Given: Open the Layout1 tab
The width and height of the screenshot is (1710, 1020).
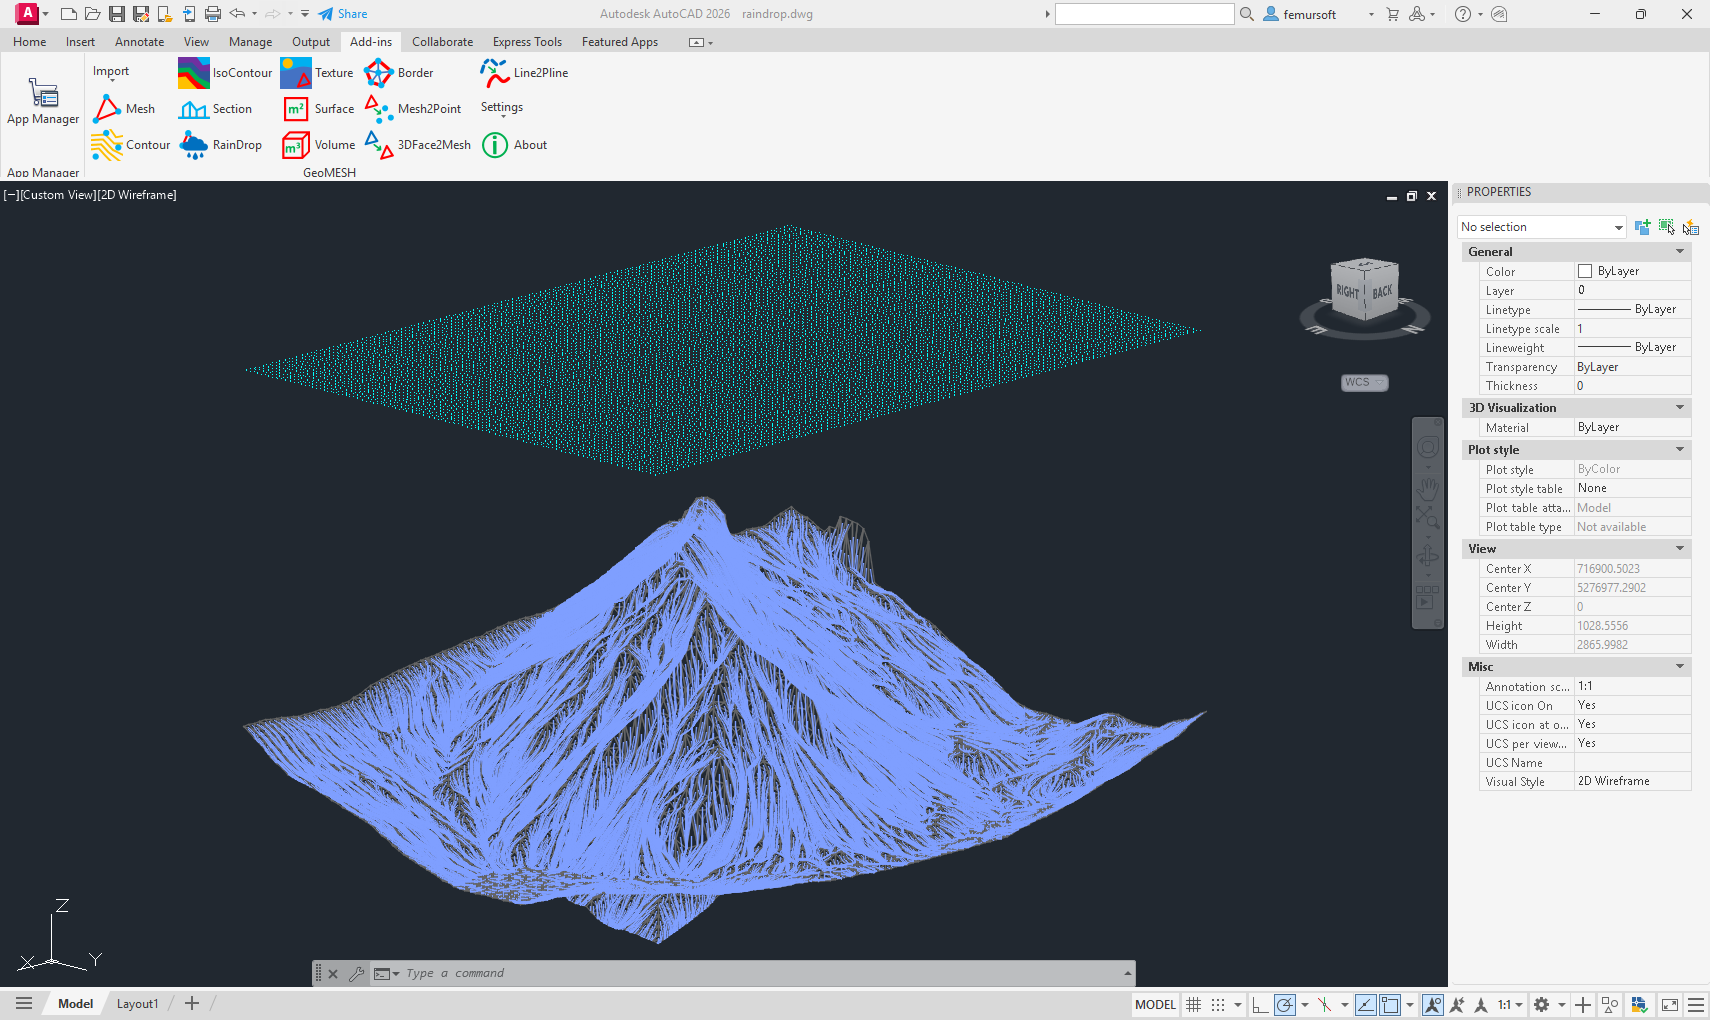Looking at the screenshot, I should pyautogui.click(x=137, y=1004).
